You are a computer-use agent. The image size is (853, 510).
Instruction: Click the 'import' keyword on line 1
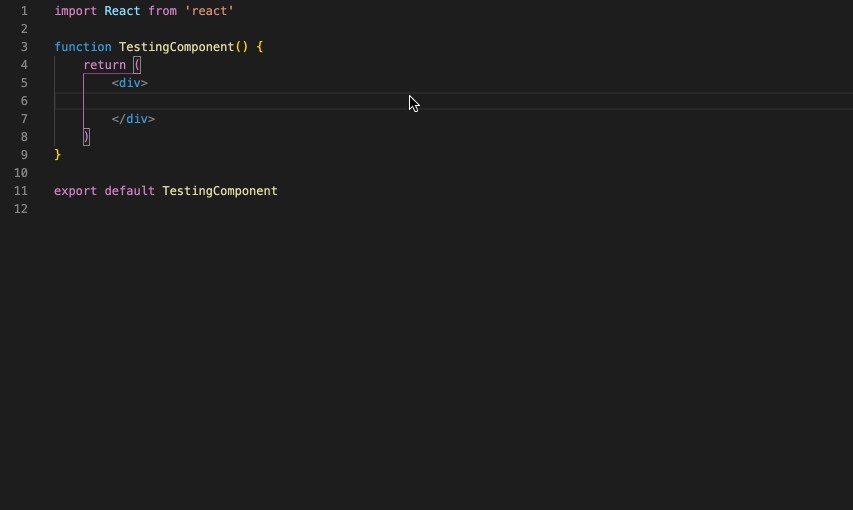tap(76, 11)
